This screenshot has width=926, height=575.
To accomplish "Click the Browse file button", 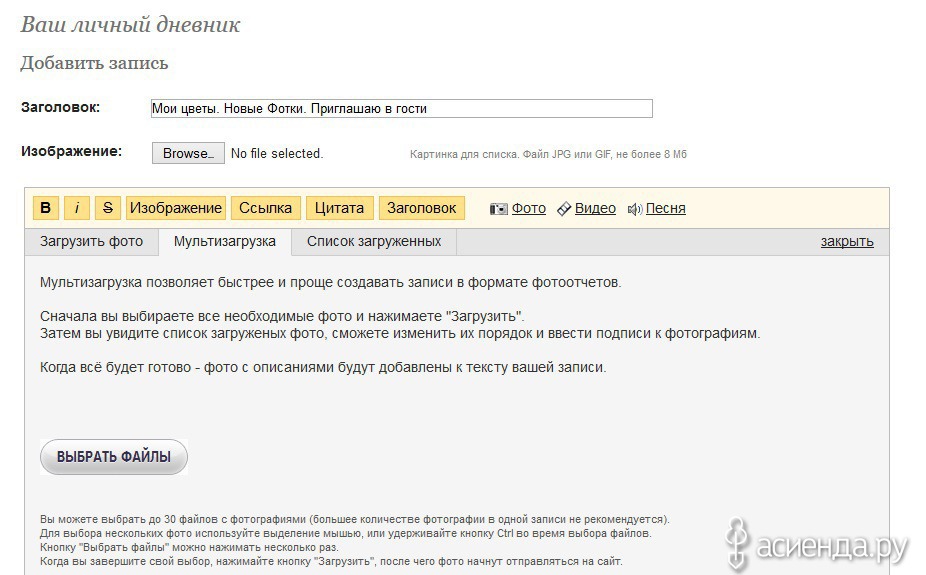I will [x=188, y=153].
